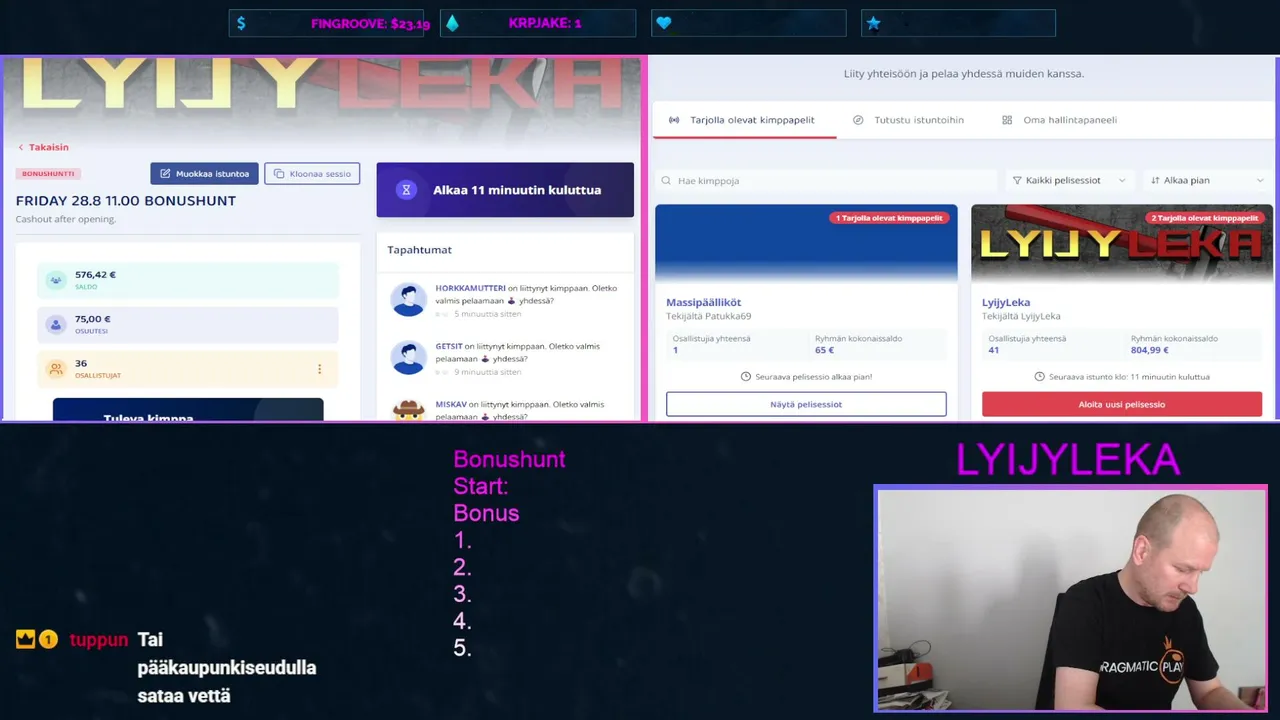The width and height of the screenshot is (1280, 720).
Task: Click the Alkaa 11 minuutin kuluttua banner
Action: click(x=505, y=190)
